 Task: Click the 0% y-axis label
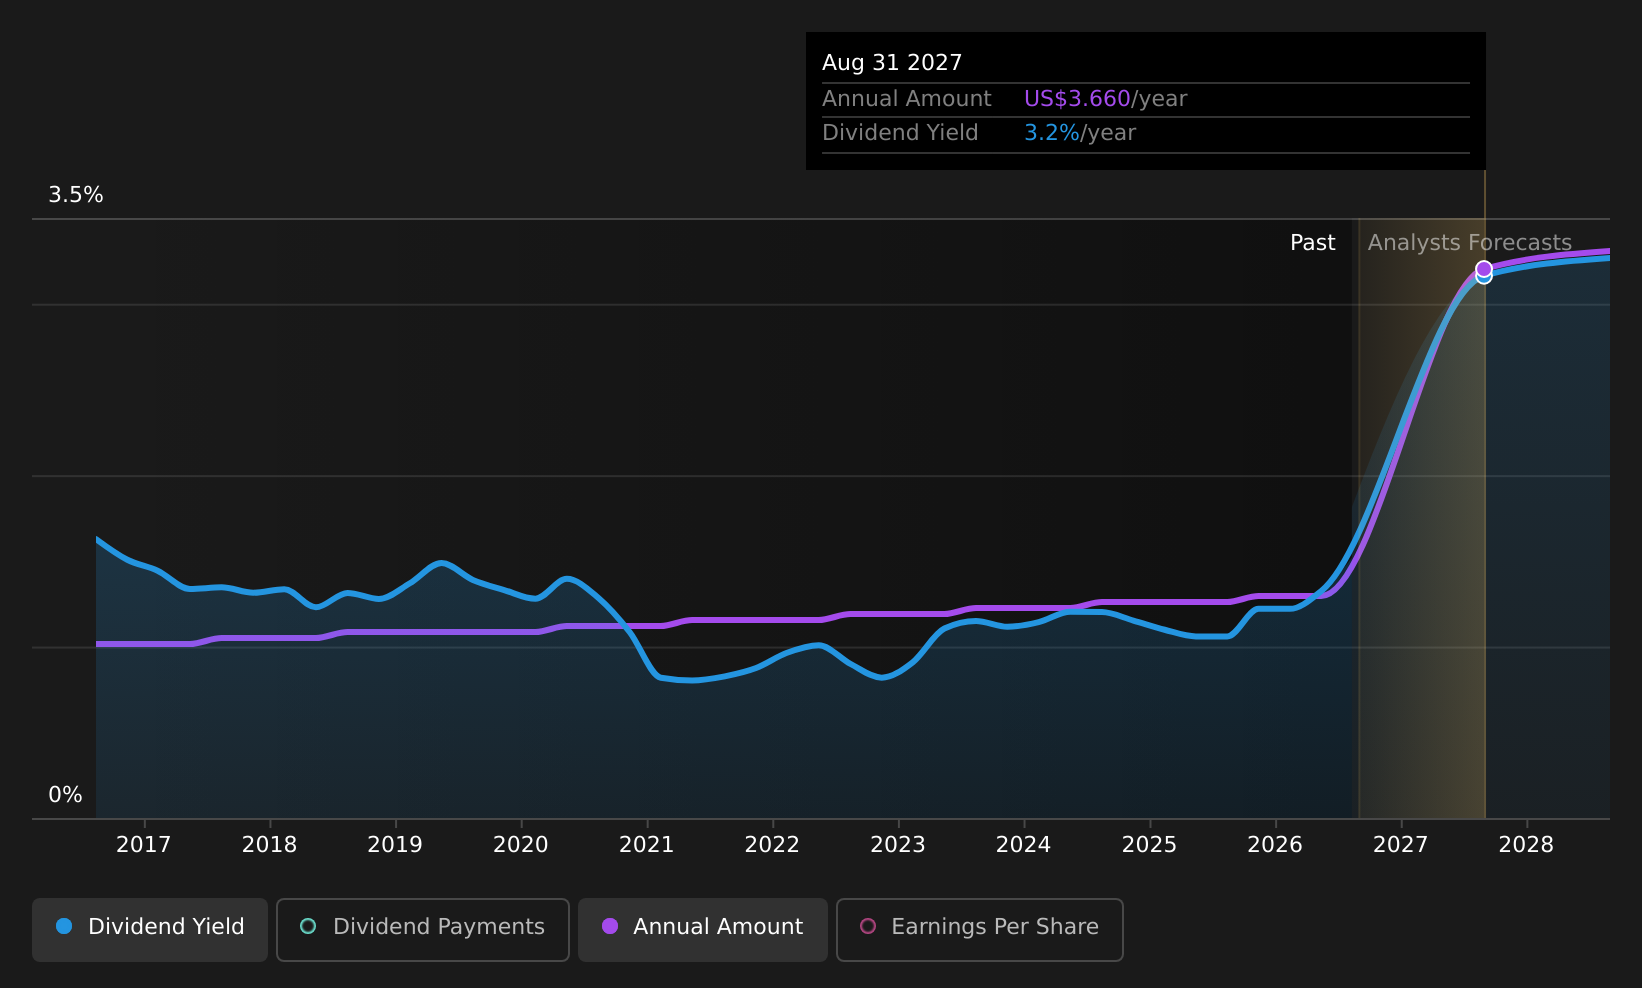pyautogui.click(x=66, y=795)
